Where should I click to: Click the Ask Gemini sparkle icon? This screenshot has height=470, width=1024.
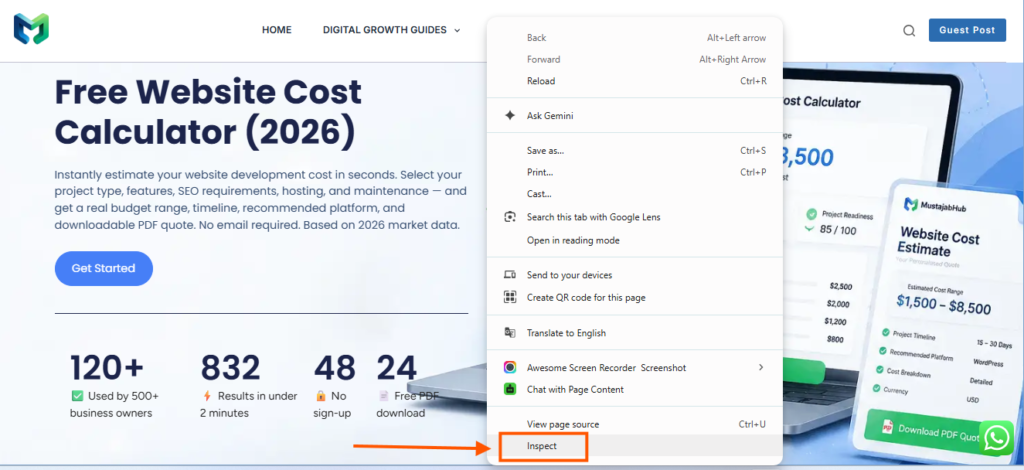point(510,116)
